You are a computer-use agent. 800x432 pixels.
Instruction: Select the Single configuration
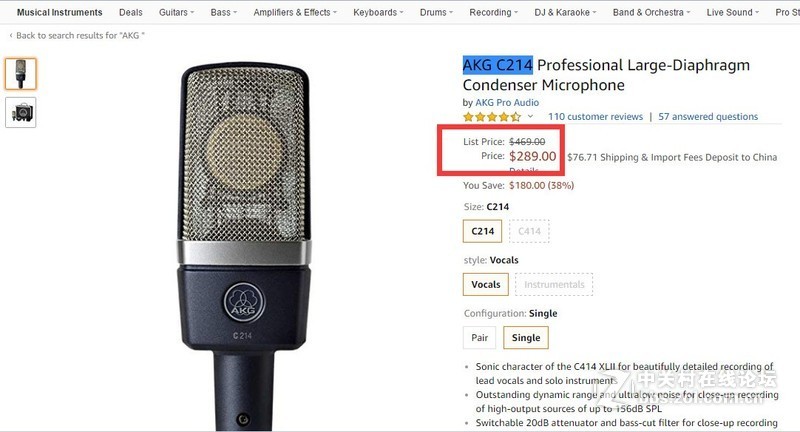point(526,338)
